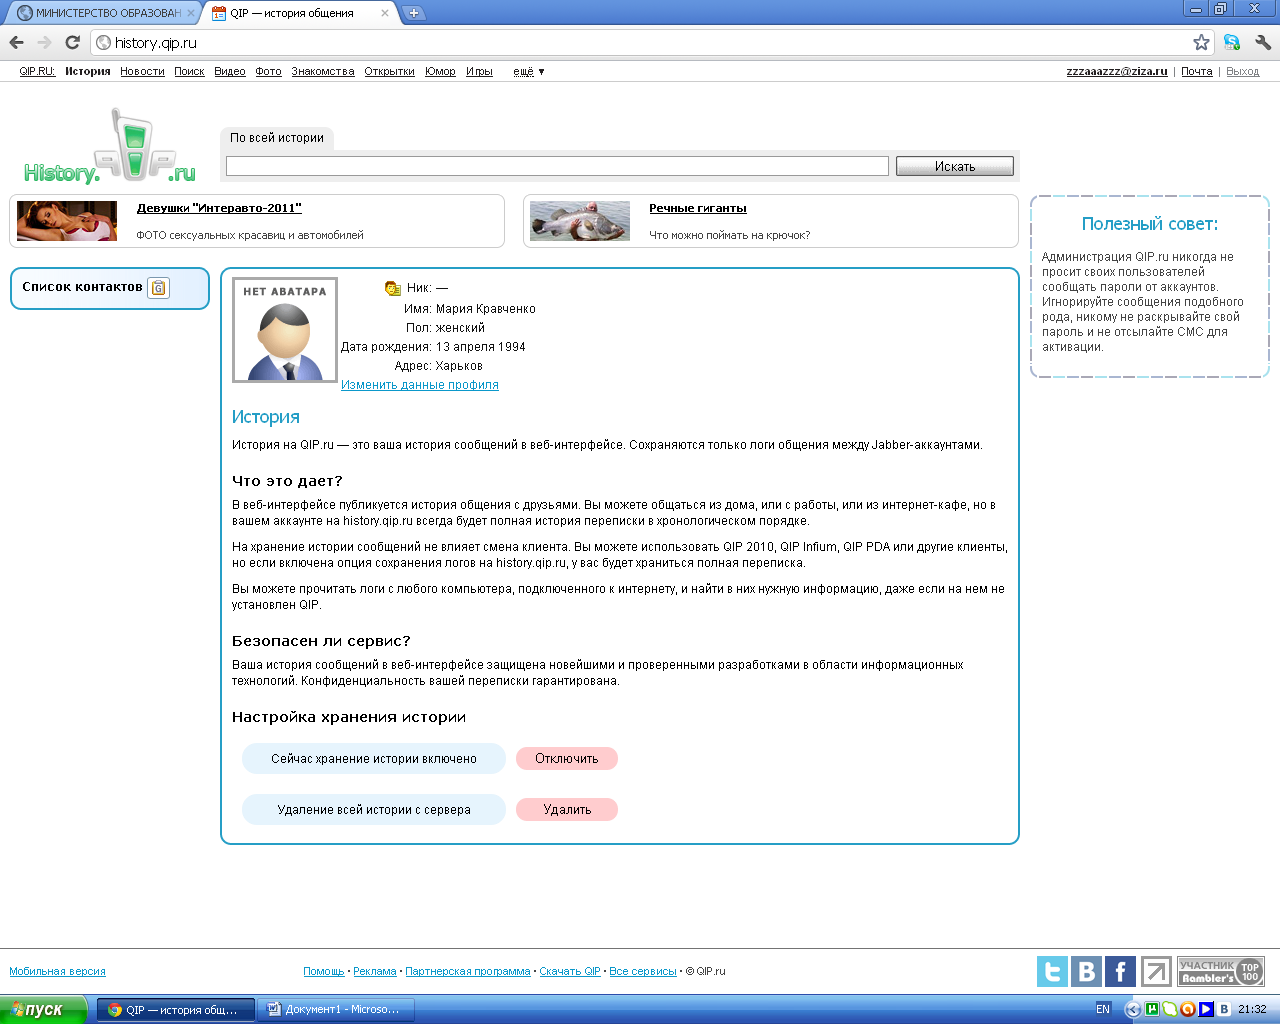Switch to the Документ1 Microsoft Word taskbar item
This screenshot has width=1280, height=1024.
click(x=335, y=1009)
